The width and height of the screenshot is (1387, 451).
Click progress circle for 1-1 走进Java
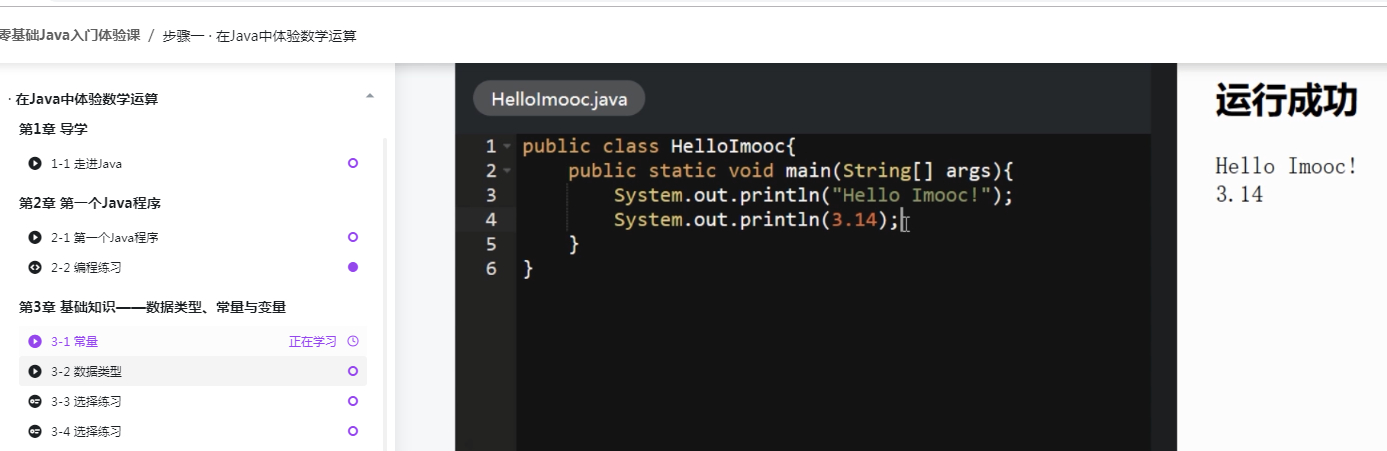(352, 163)
